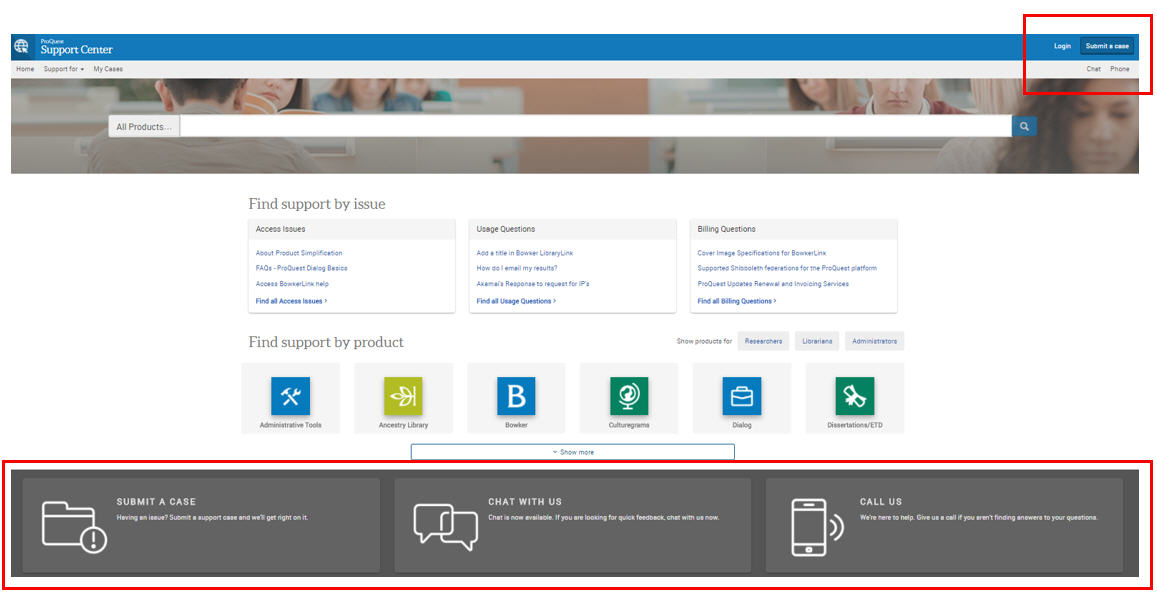The height and width of the screenshot is (599, 1157).
Task: Click the Dissertations/ETD label
Action: [x=854, y=426]
